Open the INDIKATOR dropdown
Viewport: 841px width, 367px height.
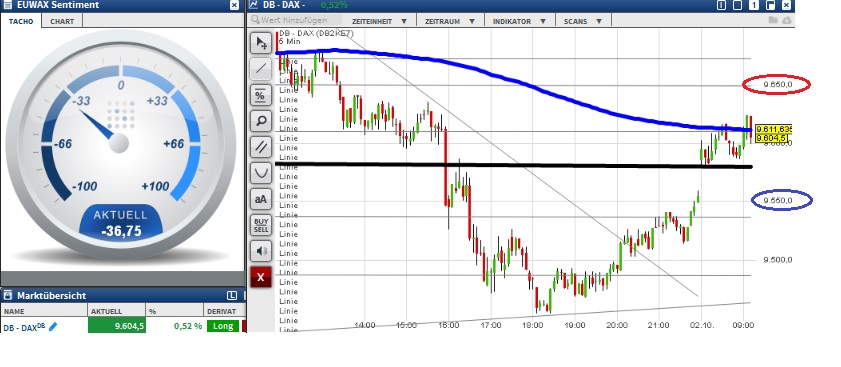click(519, 21)
